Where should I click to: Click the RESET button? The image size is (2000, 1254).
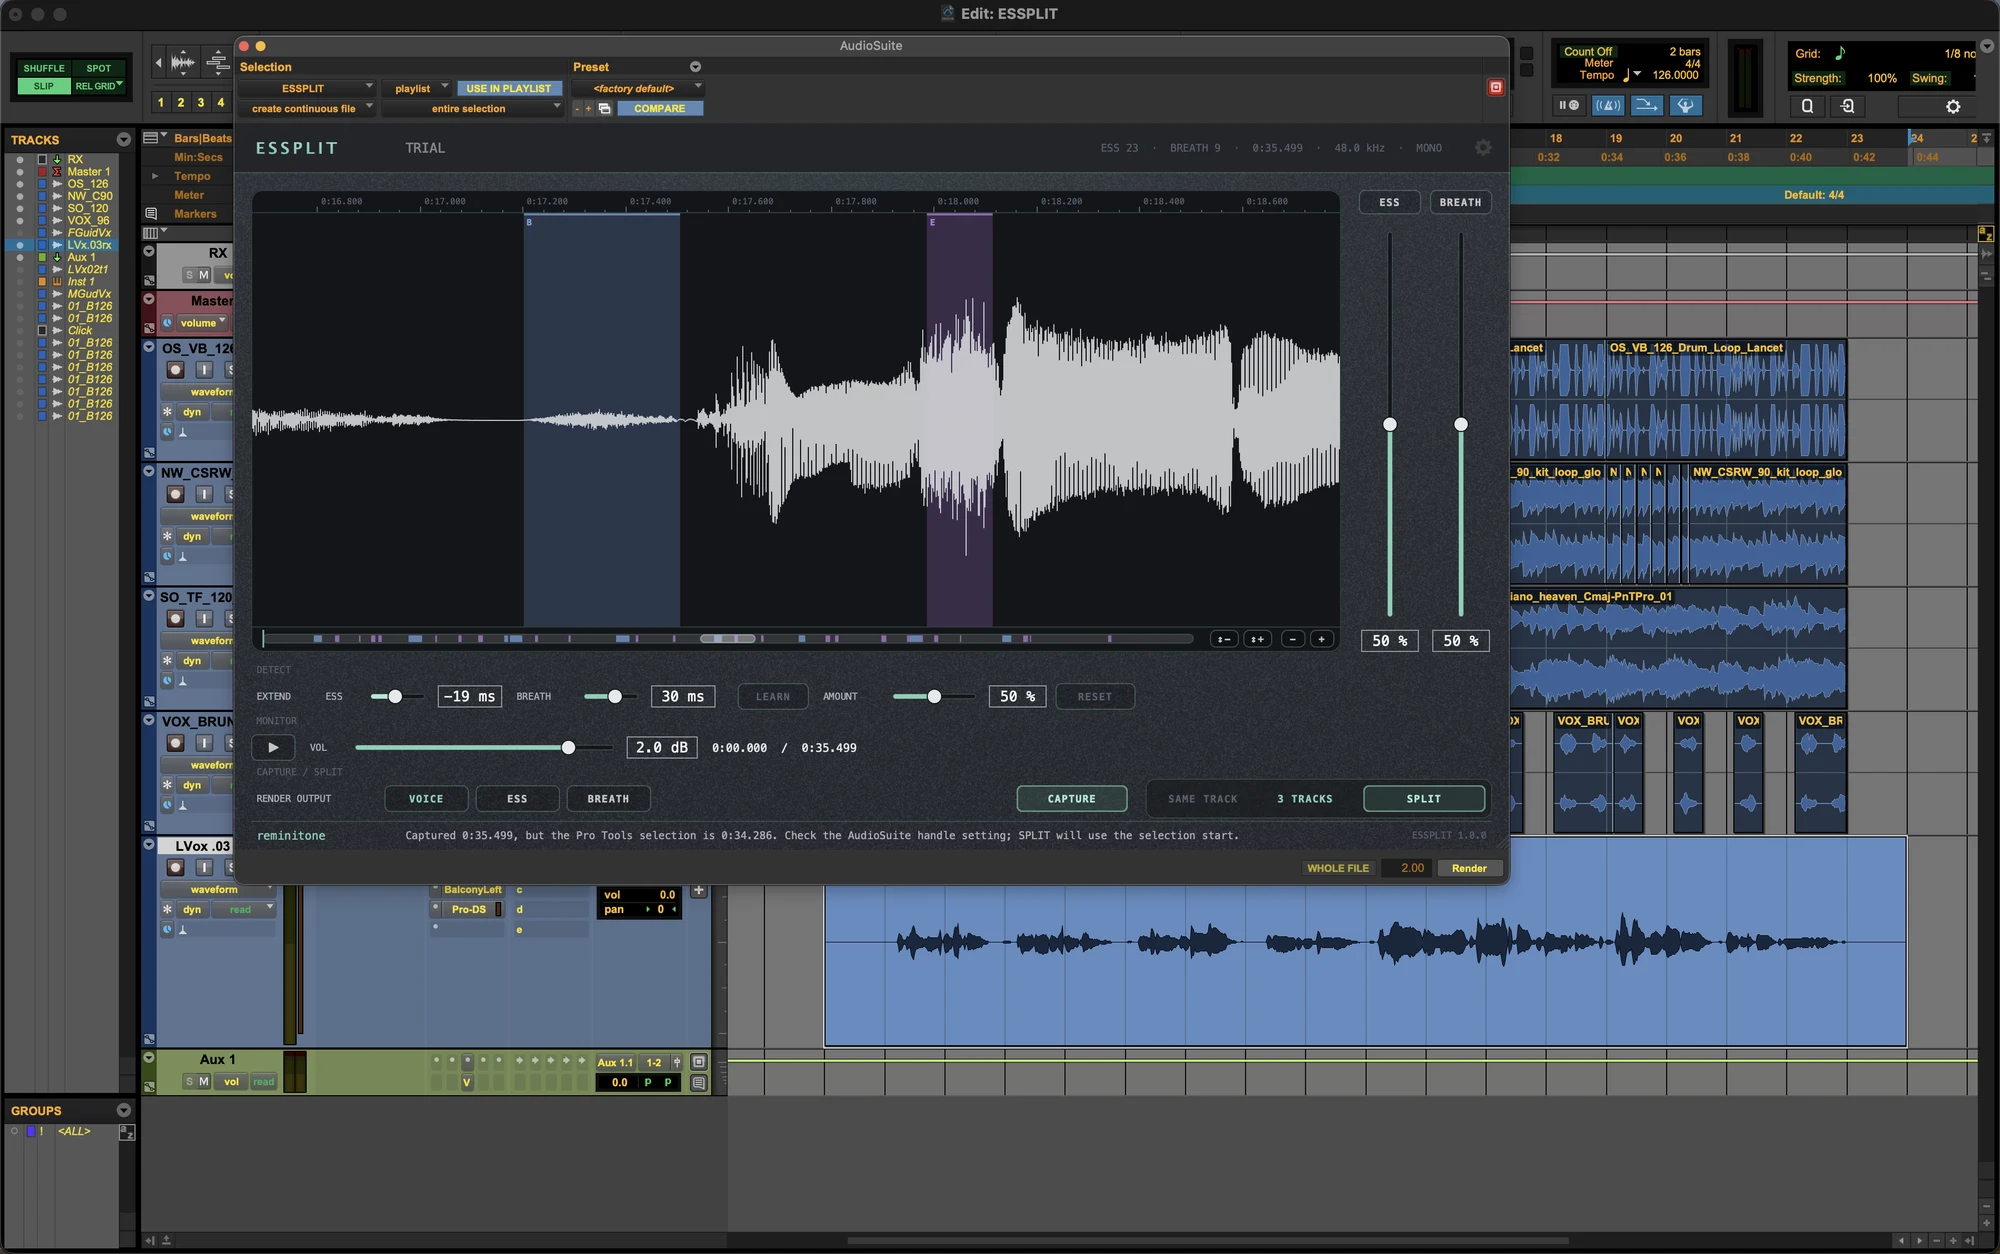pos(1095,697)
